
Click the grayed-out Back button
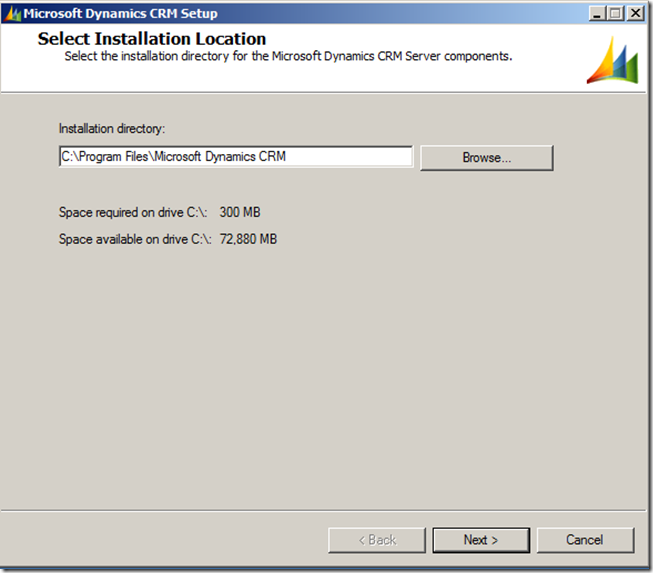[x=377, y=540]
